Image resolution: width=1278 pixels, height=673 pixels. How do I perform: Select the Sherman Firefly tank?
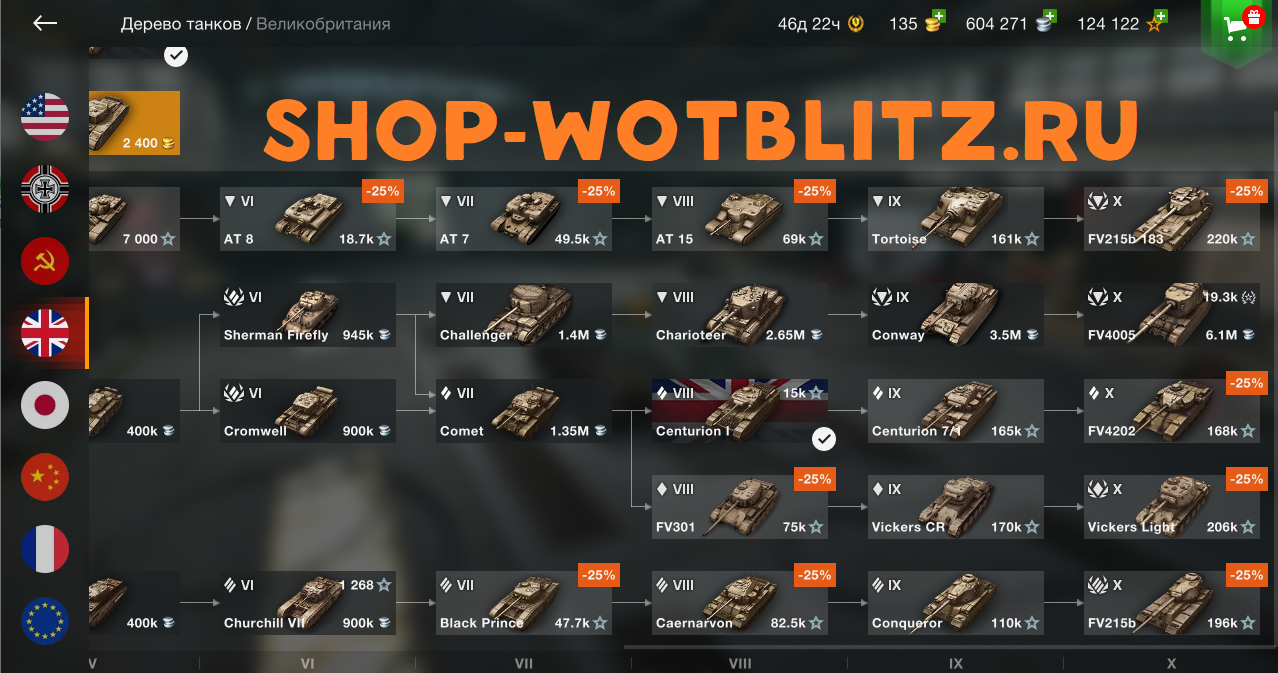click(x=308, y=315)
